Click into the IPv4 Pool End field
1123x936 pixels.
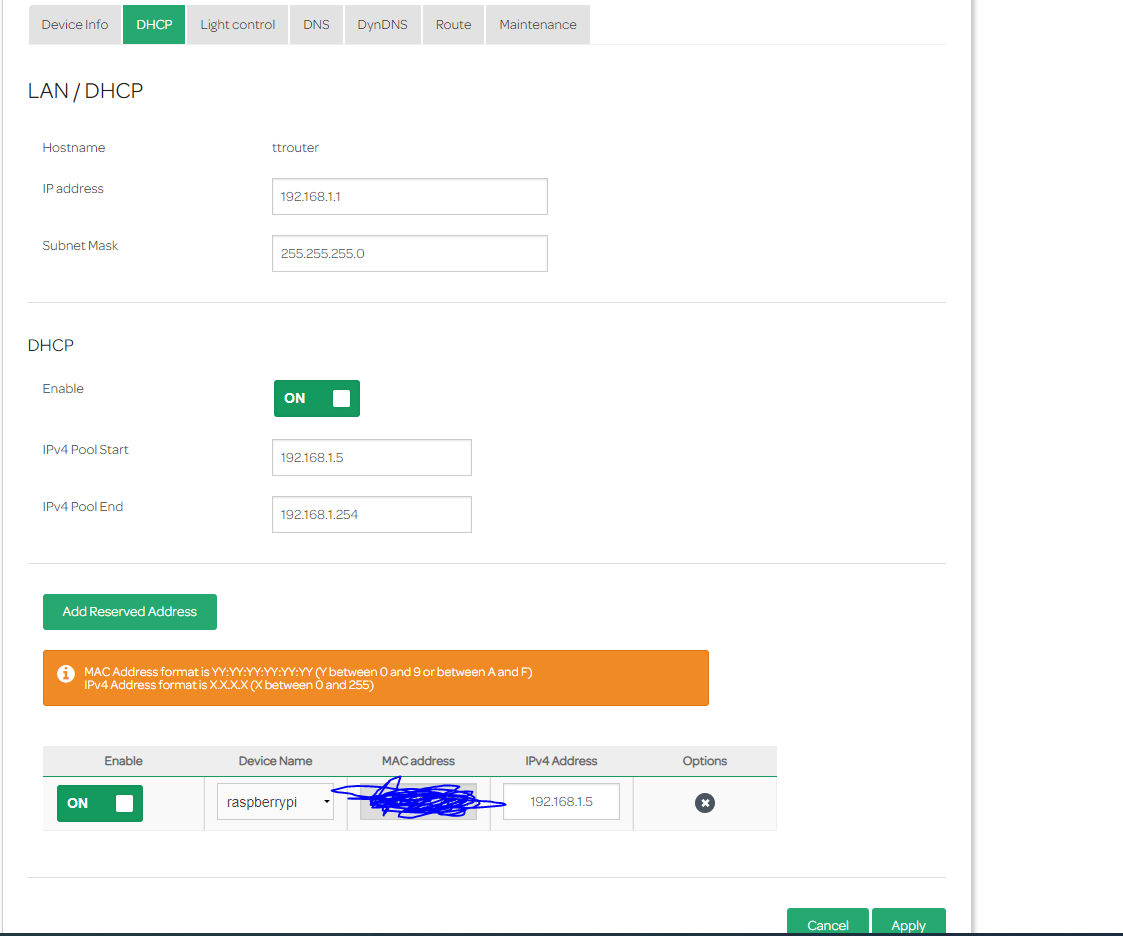[x=371, y=515]
